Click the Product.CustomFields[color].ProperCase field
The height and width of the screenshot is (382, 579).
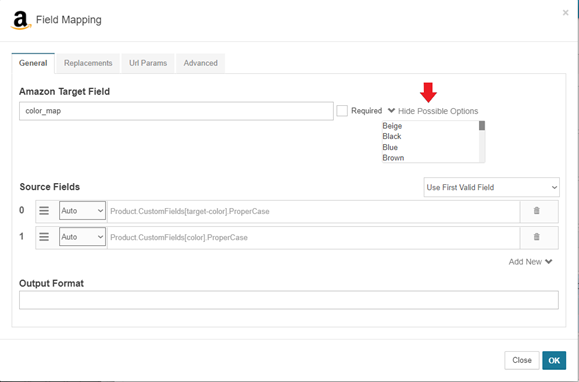313,238
